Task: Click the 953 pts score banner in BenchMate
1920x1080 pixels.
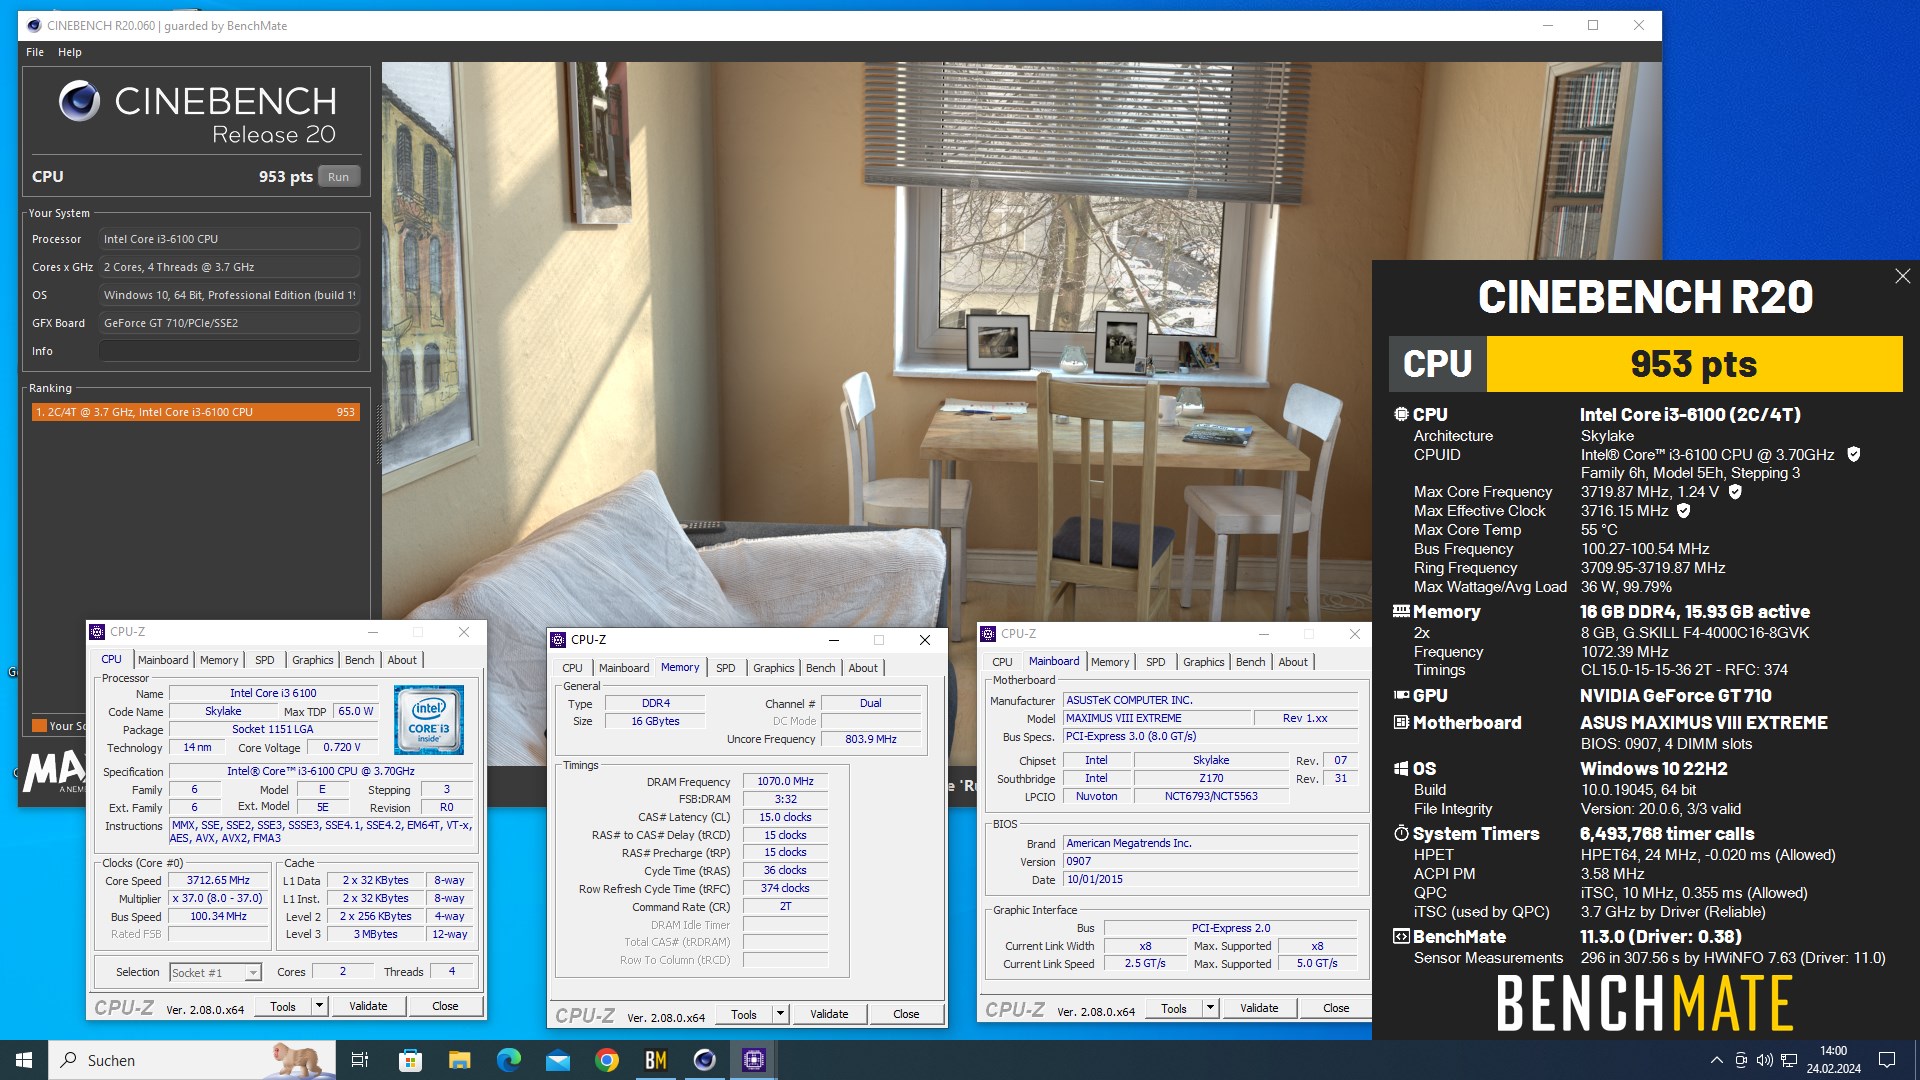Action: click(x=1694, y=364)
